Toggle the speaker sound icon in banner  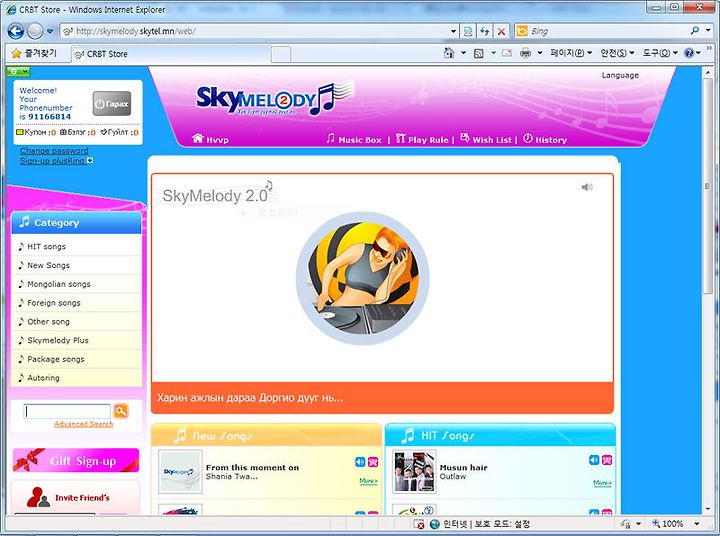pos(587,187)
